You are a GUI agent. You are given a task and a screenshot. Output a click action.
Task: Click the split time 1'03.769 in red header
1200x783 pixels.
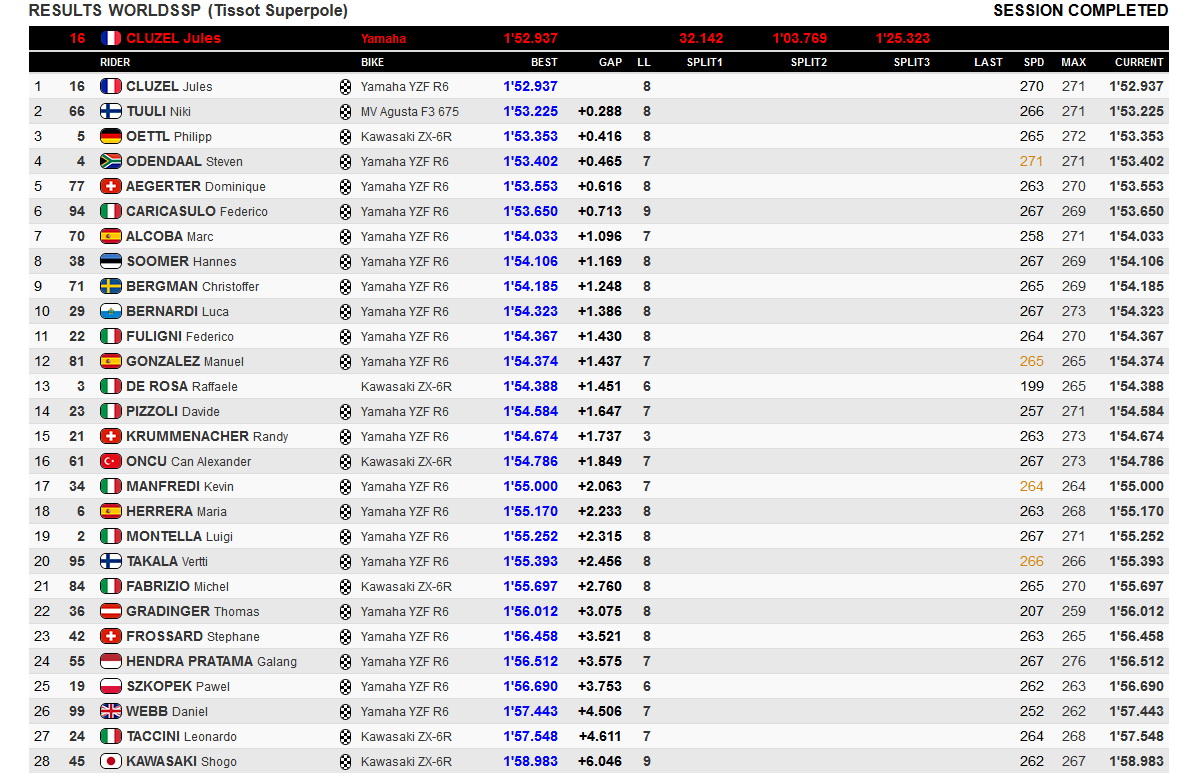(x=800, y=38)
